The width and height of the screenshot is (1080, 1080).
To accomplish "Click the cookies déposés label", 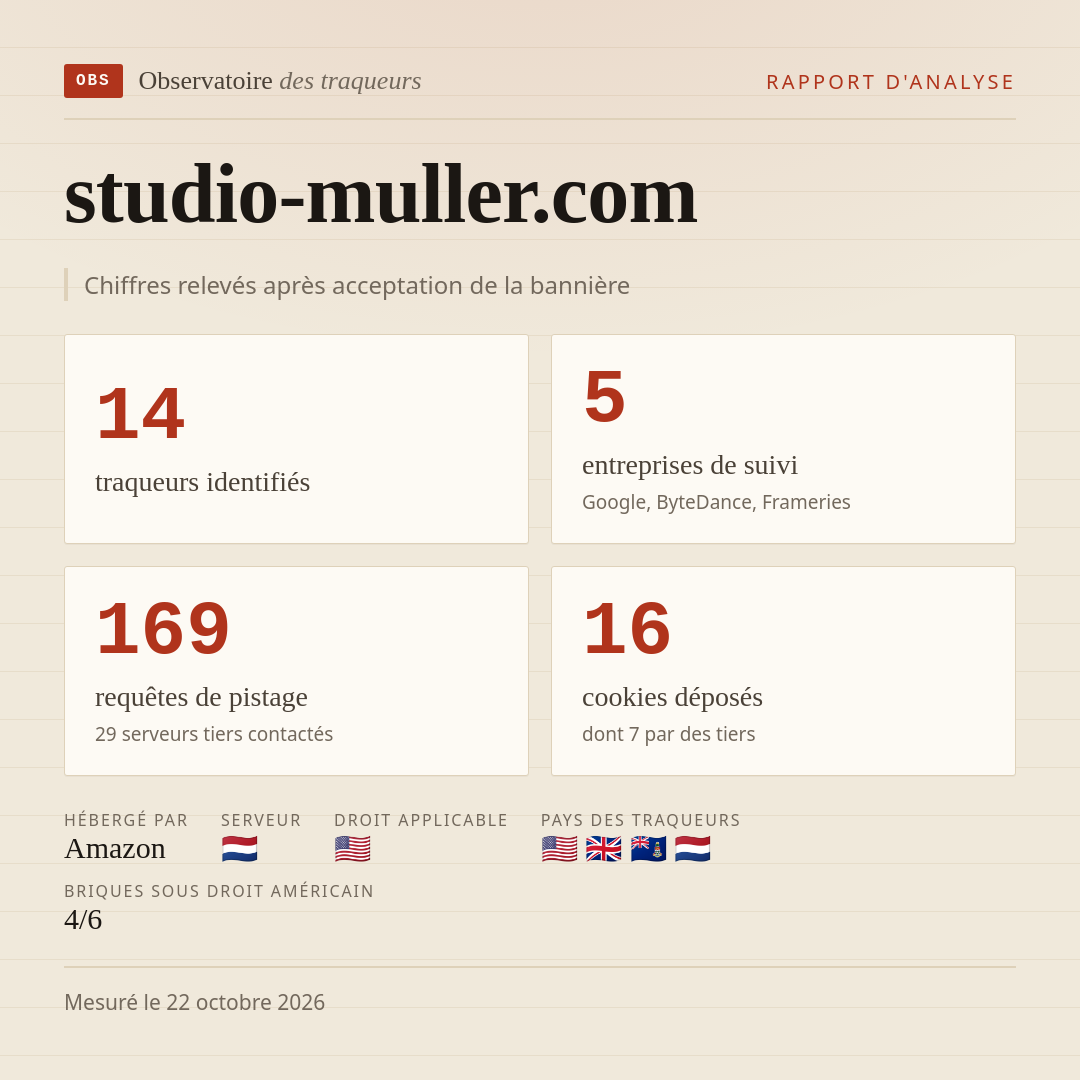I will point(672,697).
